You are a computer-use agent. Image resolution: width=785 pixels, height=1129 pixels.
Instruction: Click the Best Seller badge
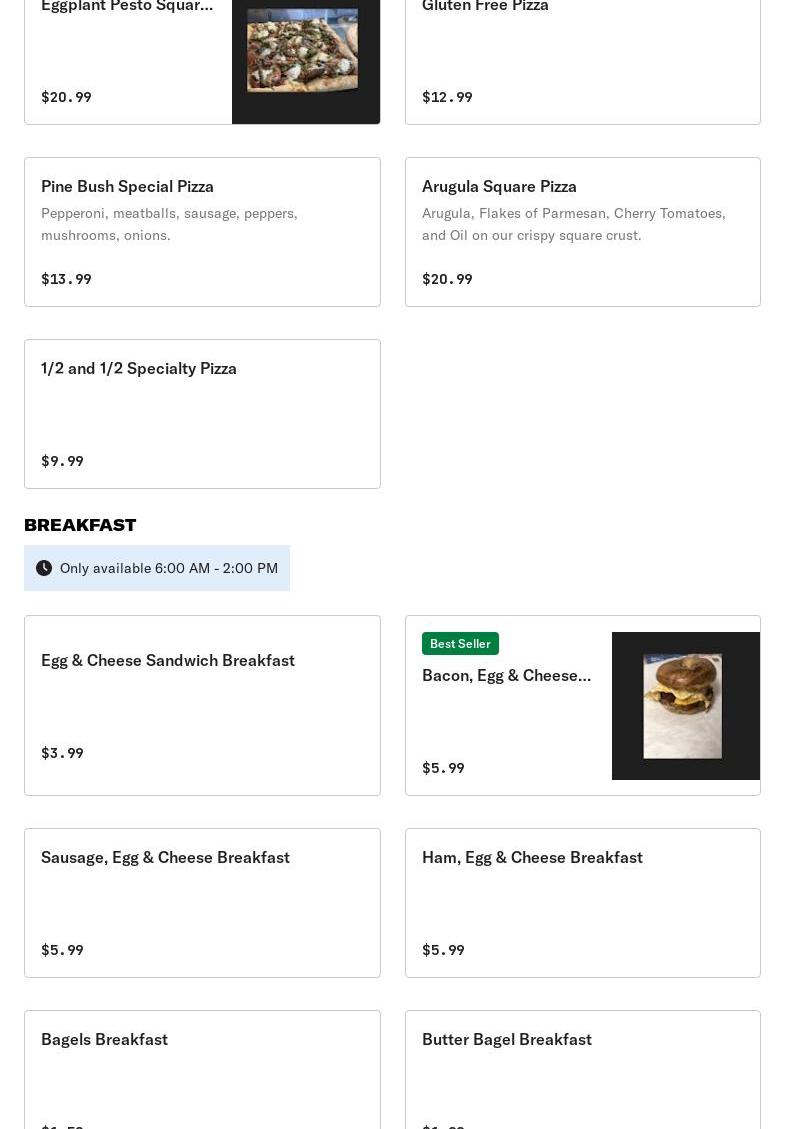coord(460,644)
